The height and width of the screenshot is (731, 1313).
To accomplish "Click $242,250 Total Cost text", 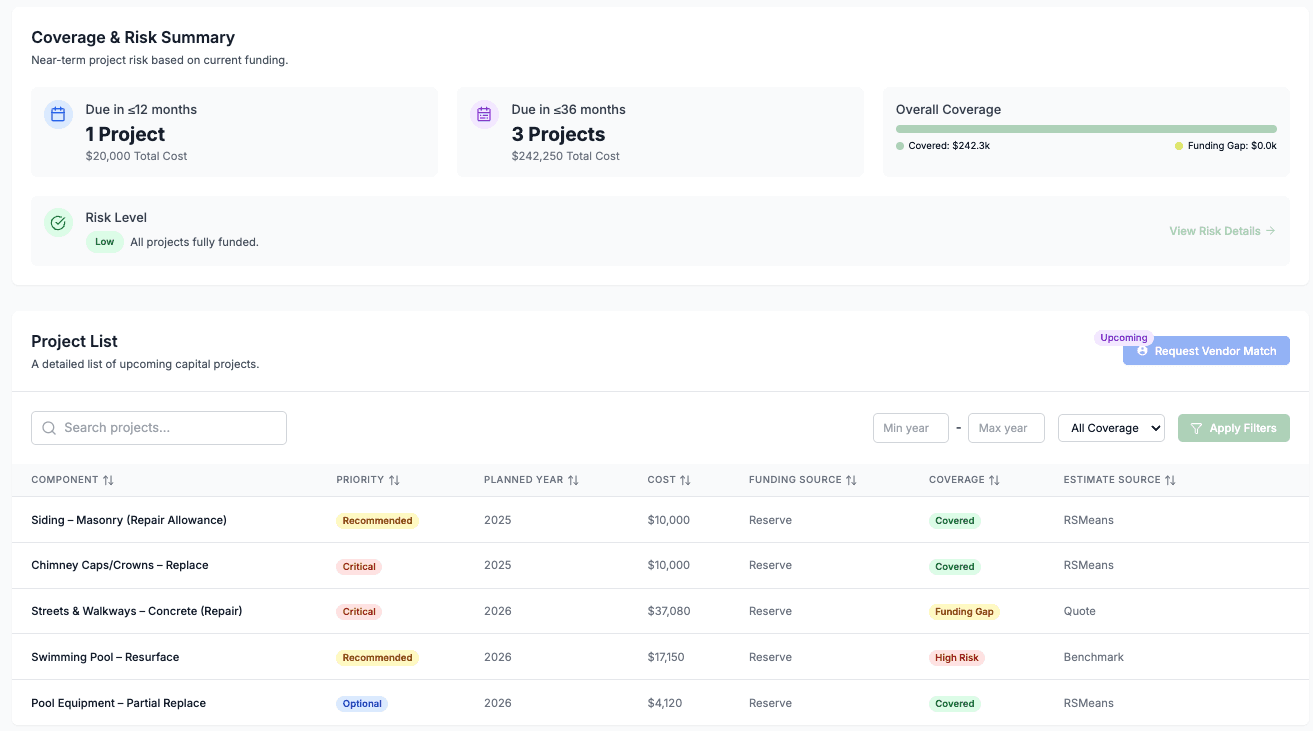I will click(x=565, y=156).
